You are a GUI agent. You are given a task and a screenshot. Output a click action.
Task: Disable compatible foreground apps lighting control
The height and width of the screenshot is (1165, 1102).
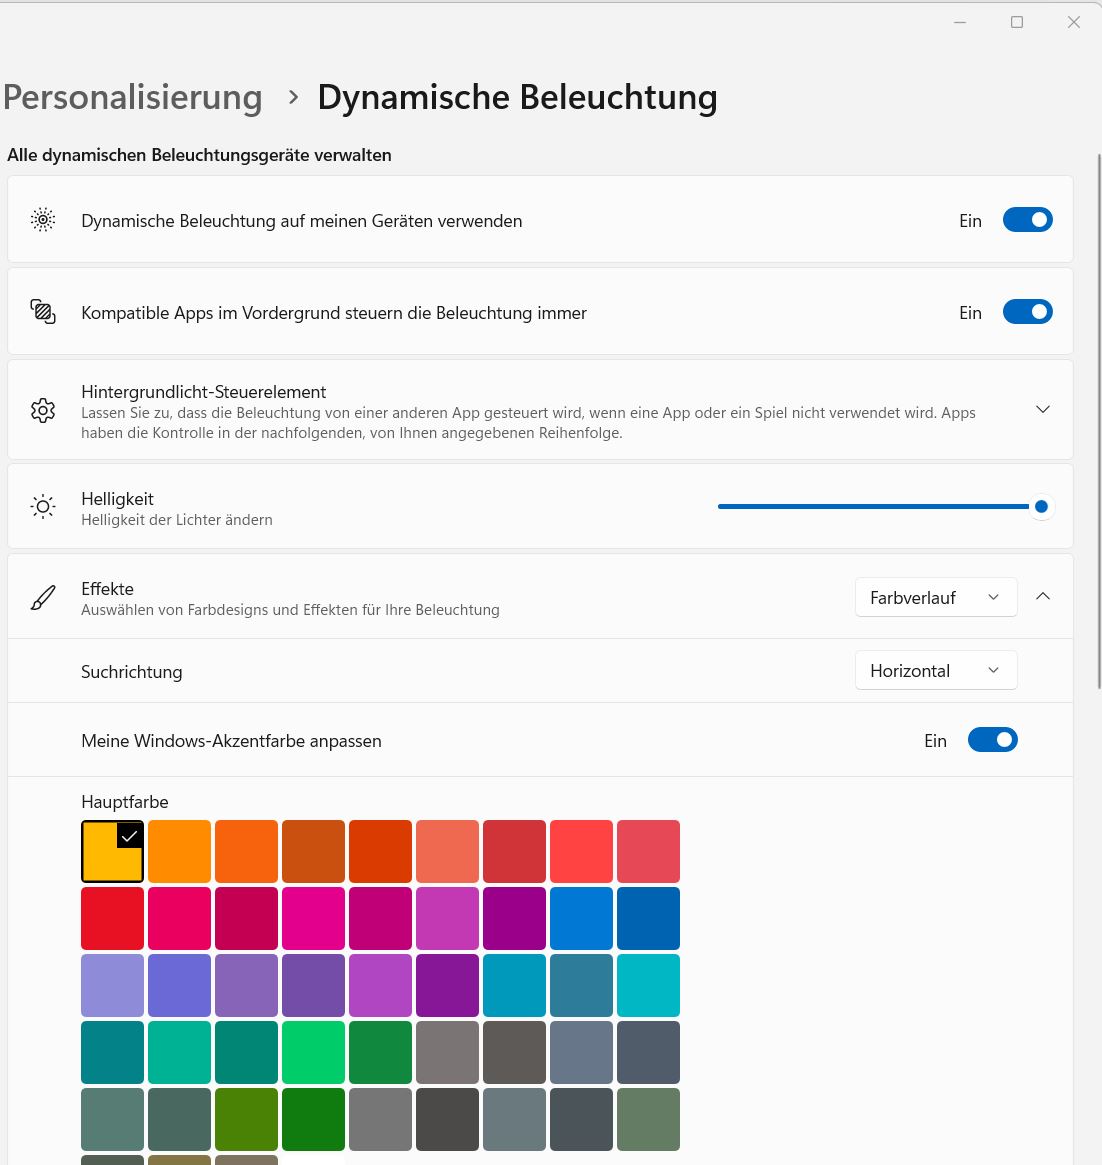(1027, 312)
